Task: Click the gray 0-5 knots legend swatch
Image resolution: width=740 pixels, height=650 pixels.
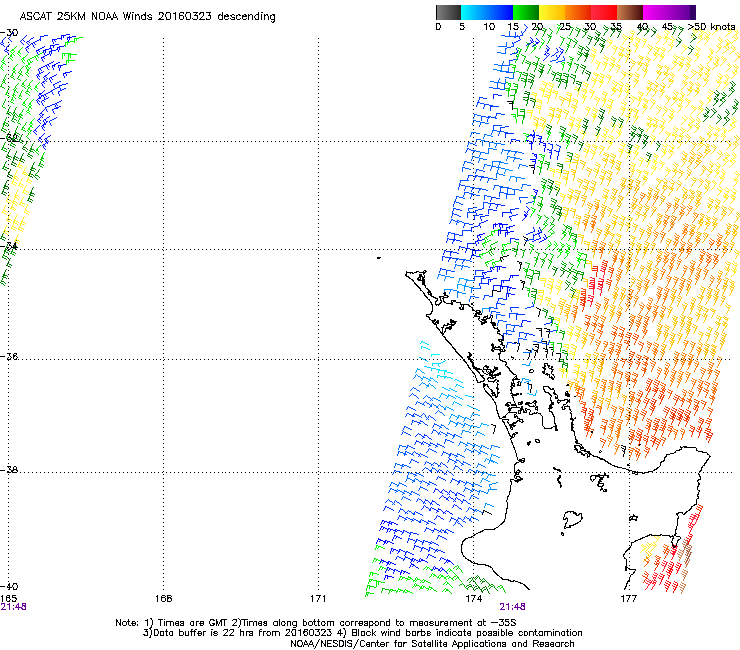Action: [448, 12]
